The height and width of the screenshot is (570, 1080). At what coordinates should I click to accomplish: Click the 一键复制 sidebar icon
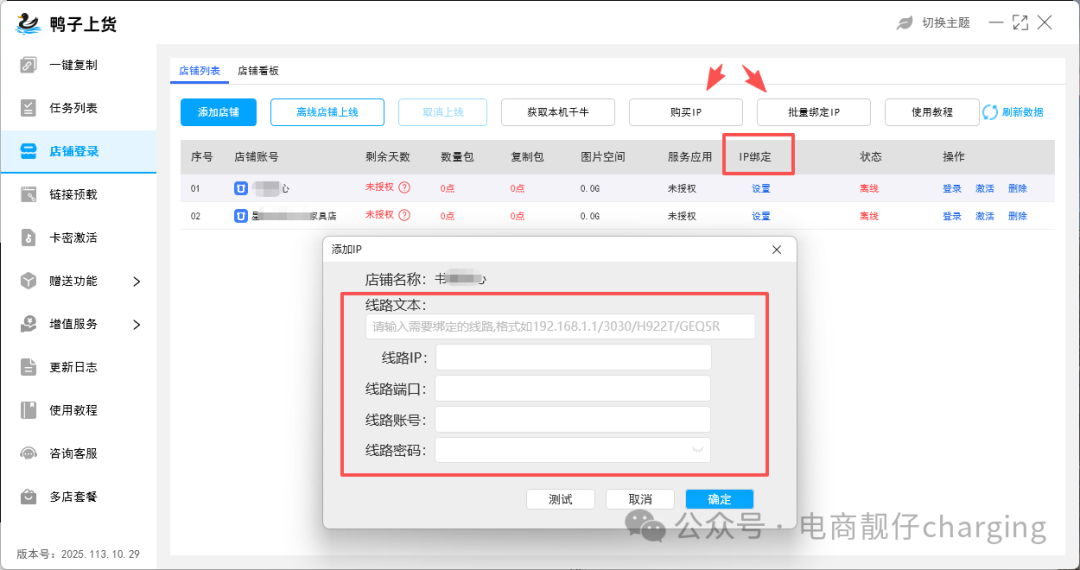tap(28, 65)
